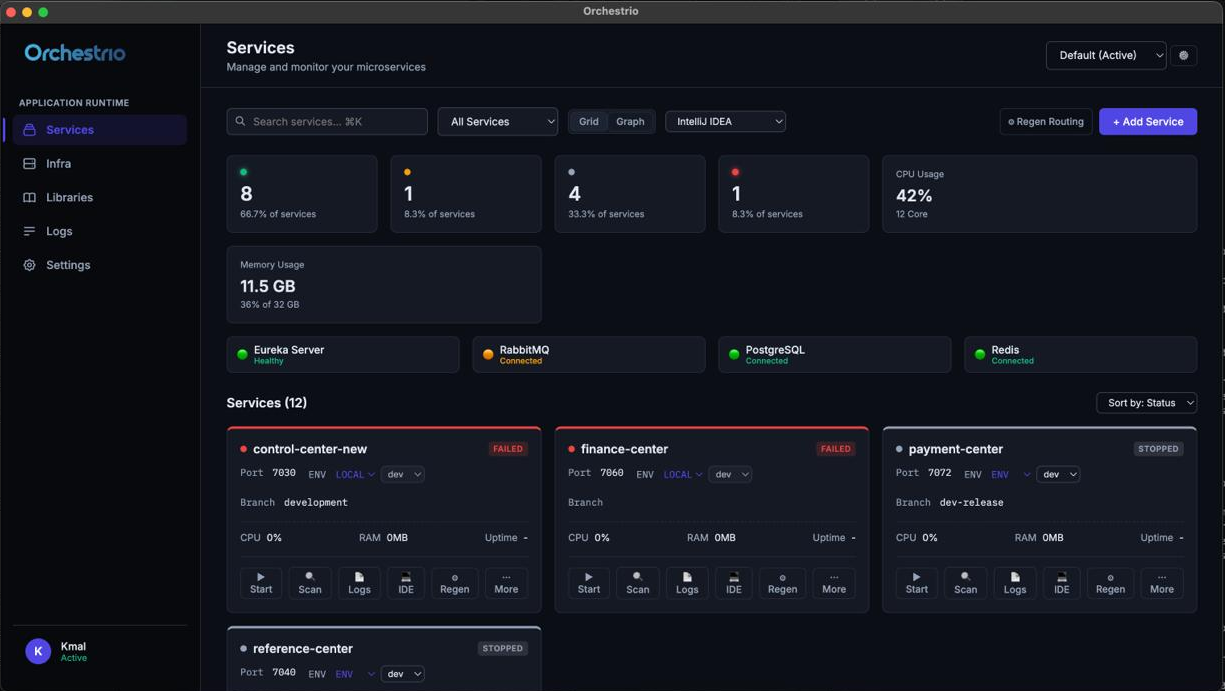
Task: Open dev profile dropdown on control-center-new
Action: click(x=403, y=475)
